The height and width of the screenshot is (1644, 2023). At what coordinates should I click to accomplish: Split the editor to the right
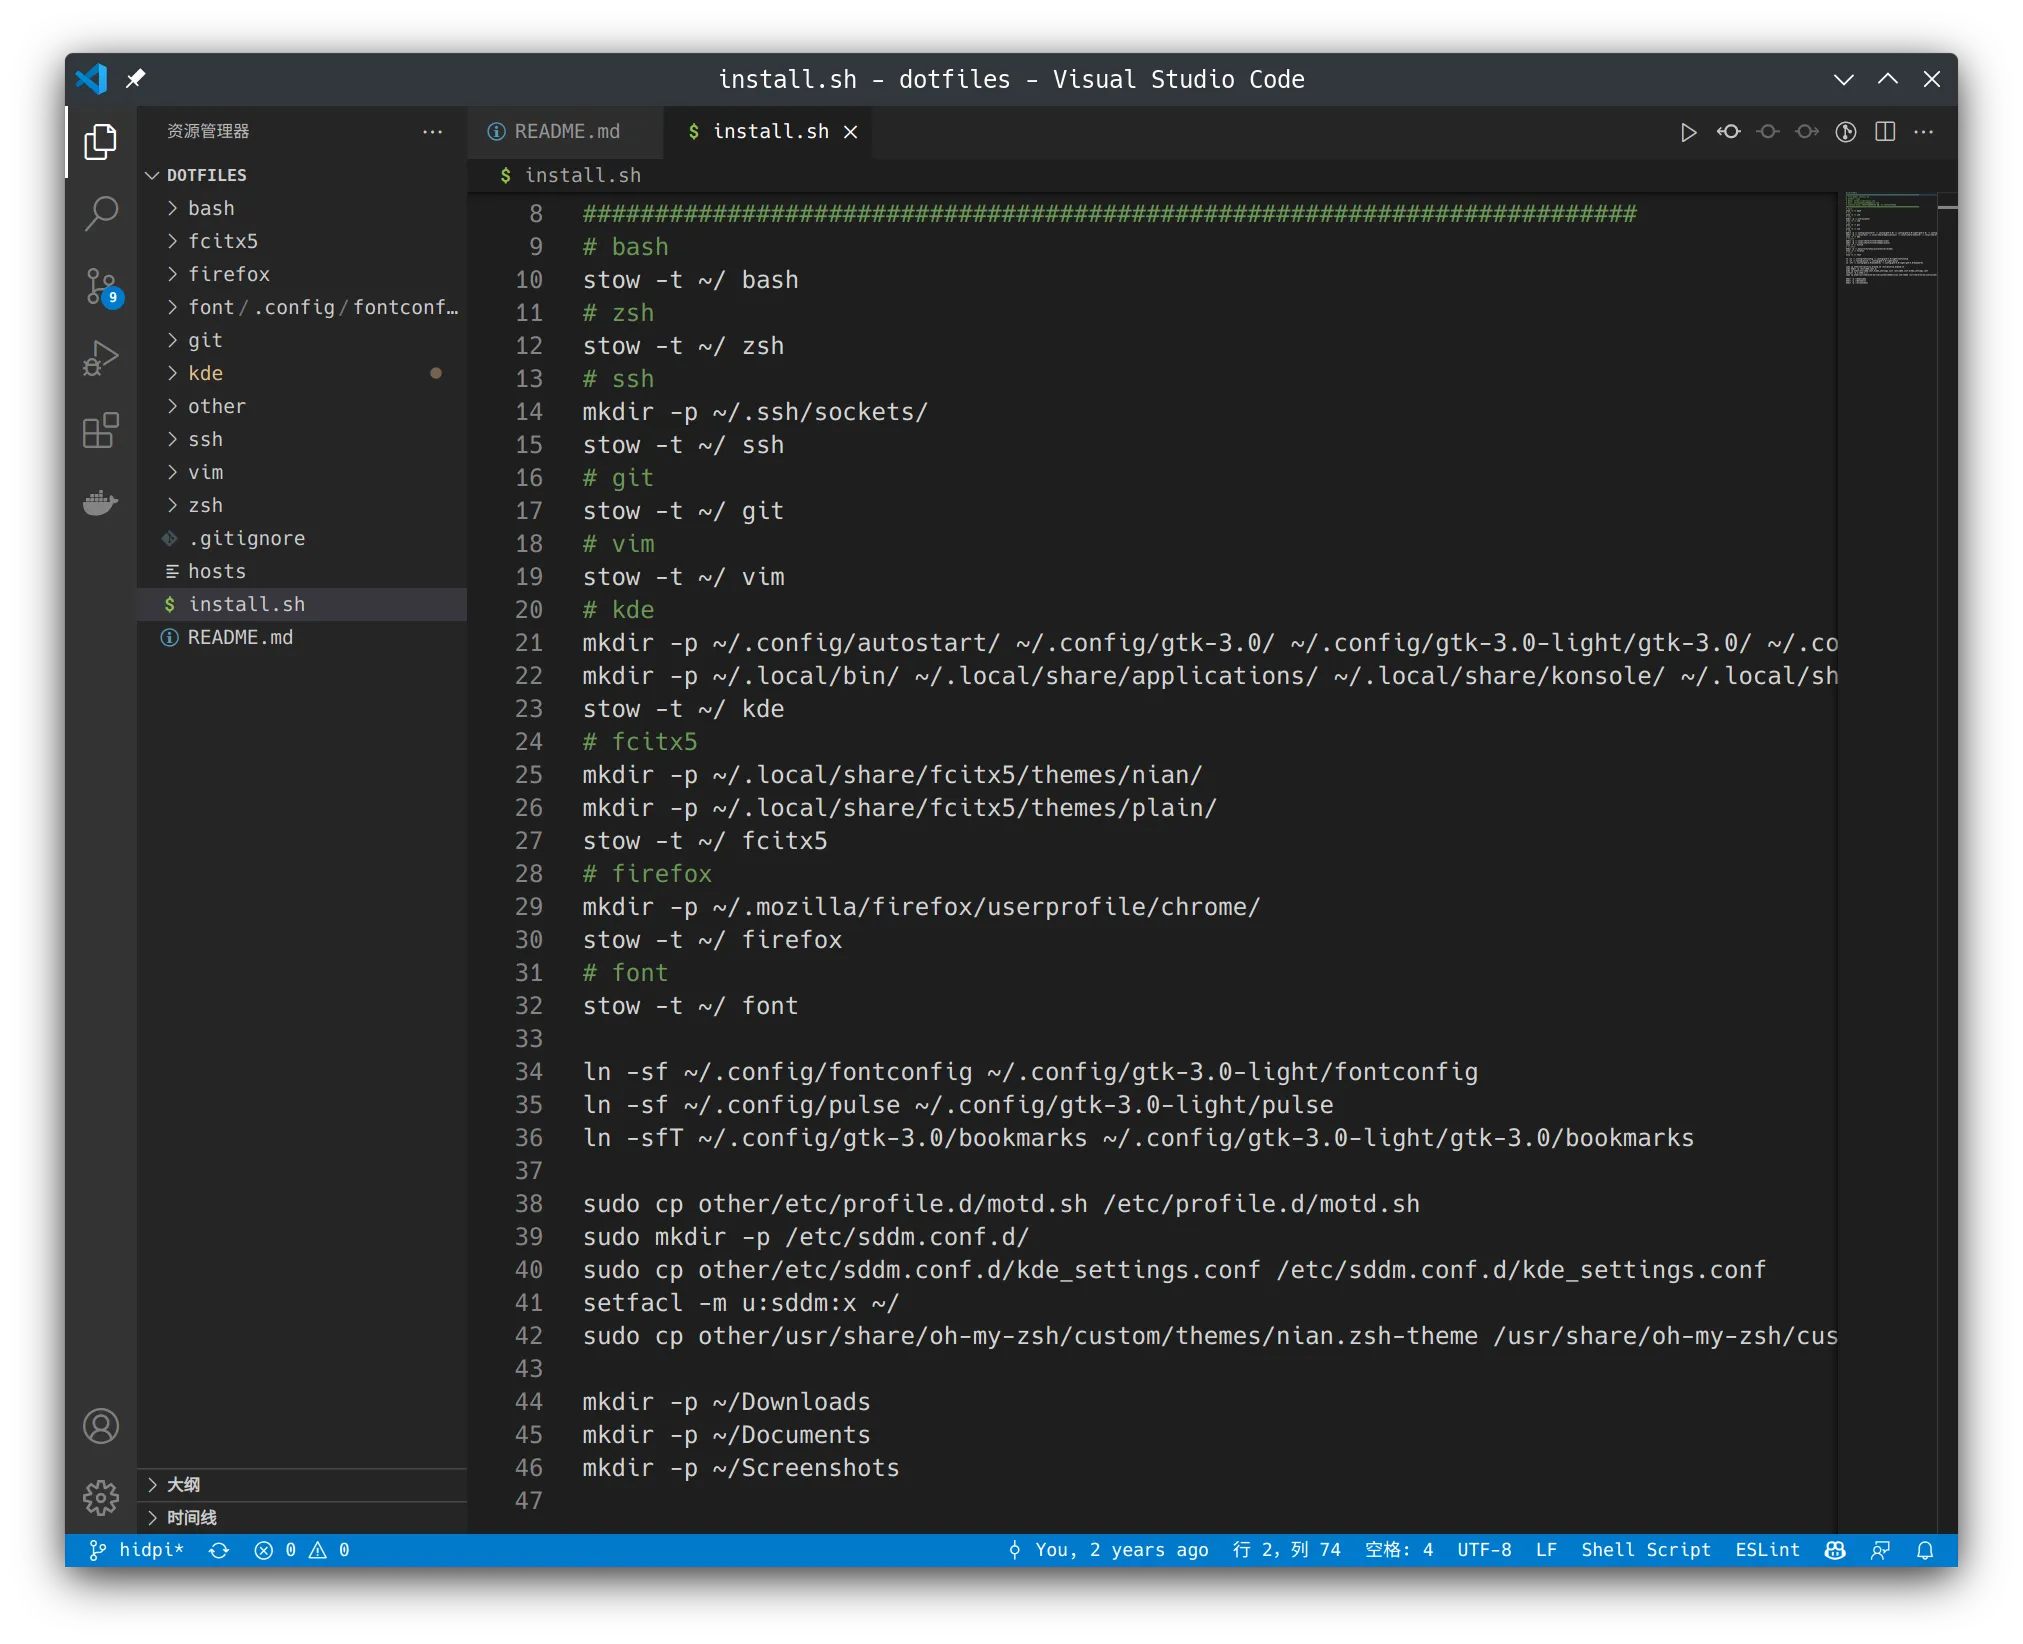(x=1885, y=132)
